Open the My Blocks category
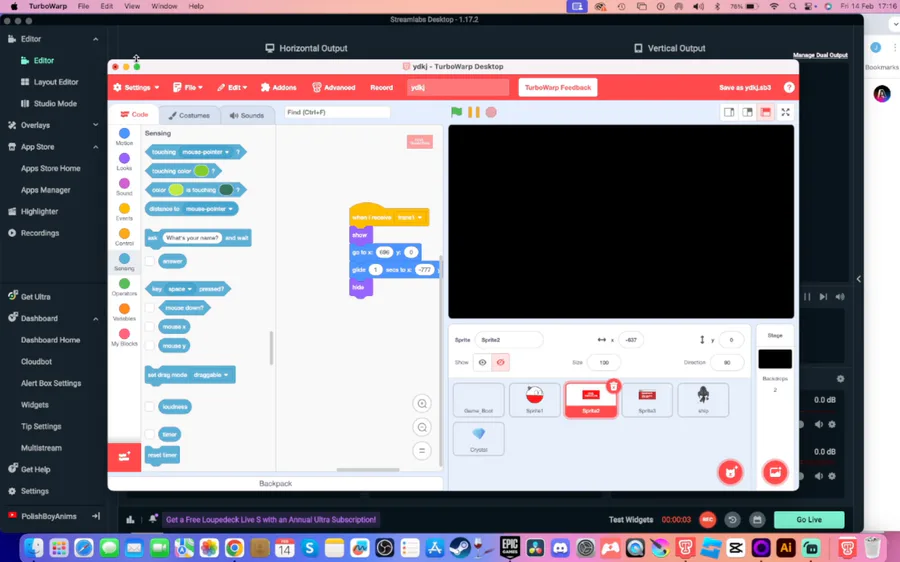This screenshot has height=562, width=900. click(124, 337)
